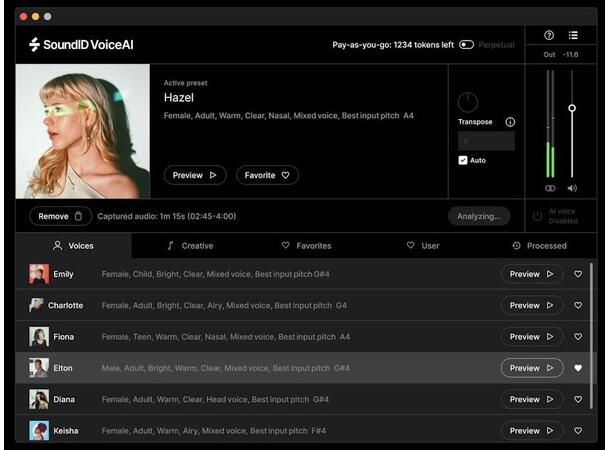Click the Analyzing... button
This screenshot has width=610, height=450.
click(479, 216)
